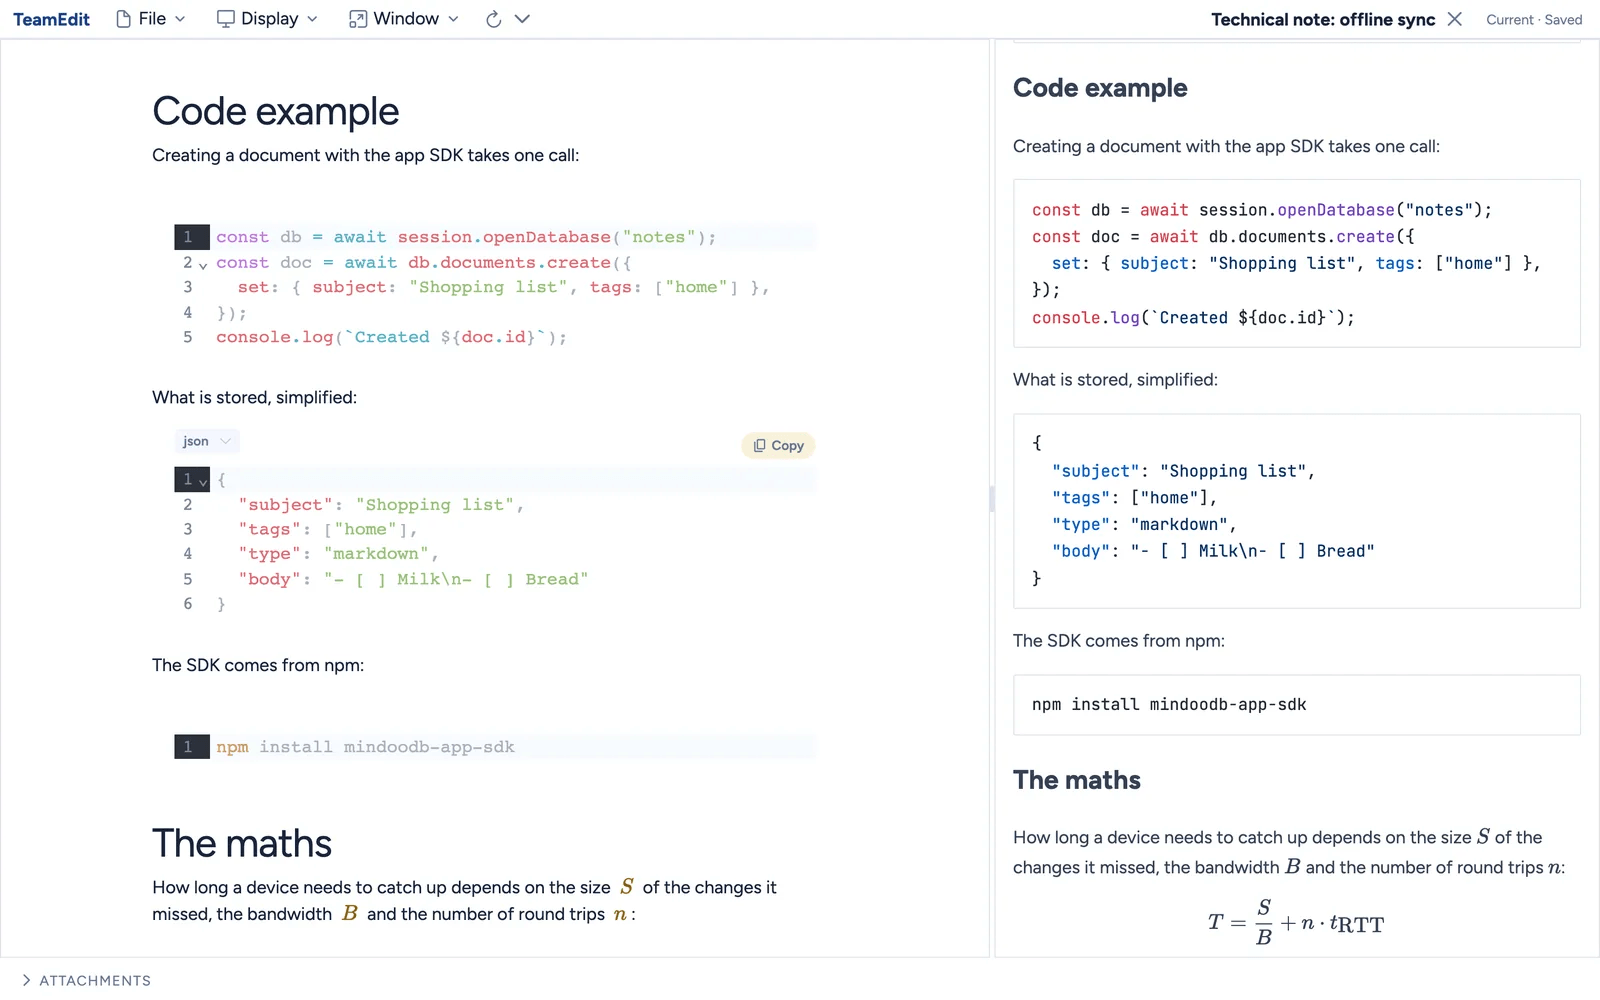
Task: Click the refresh circular arrow icon
Action: pos(493,19)
